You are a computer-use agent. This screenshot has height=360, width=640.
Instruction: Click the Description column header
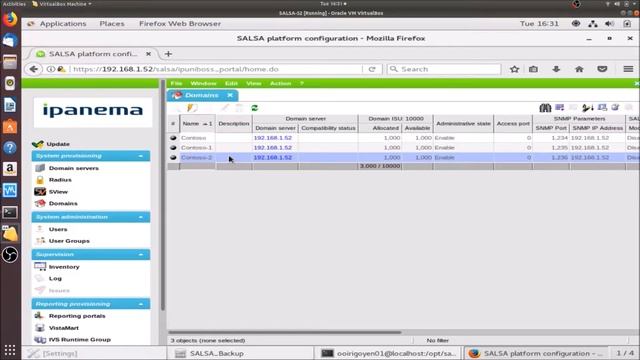pyautogui.click(x=233, y=123)
